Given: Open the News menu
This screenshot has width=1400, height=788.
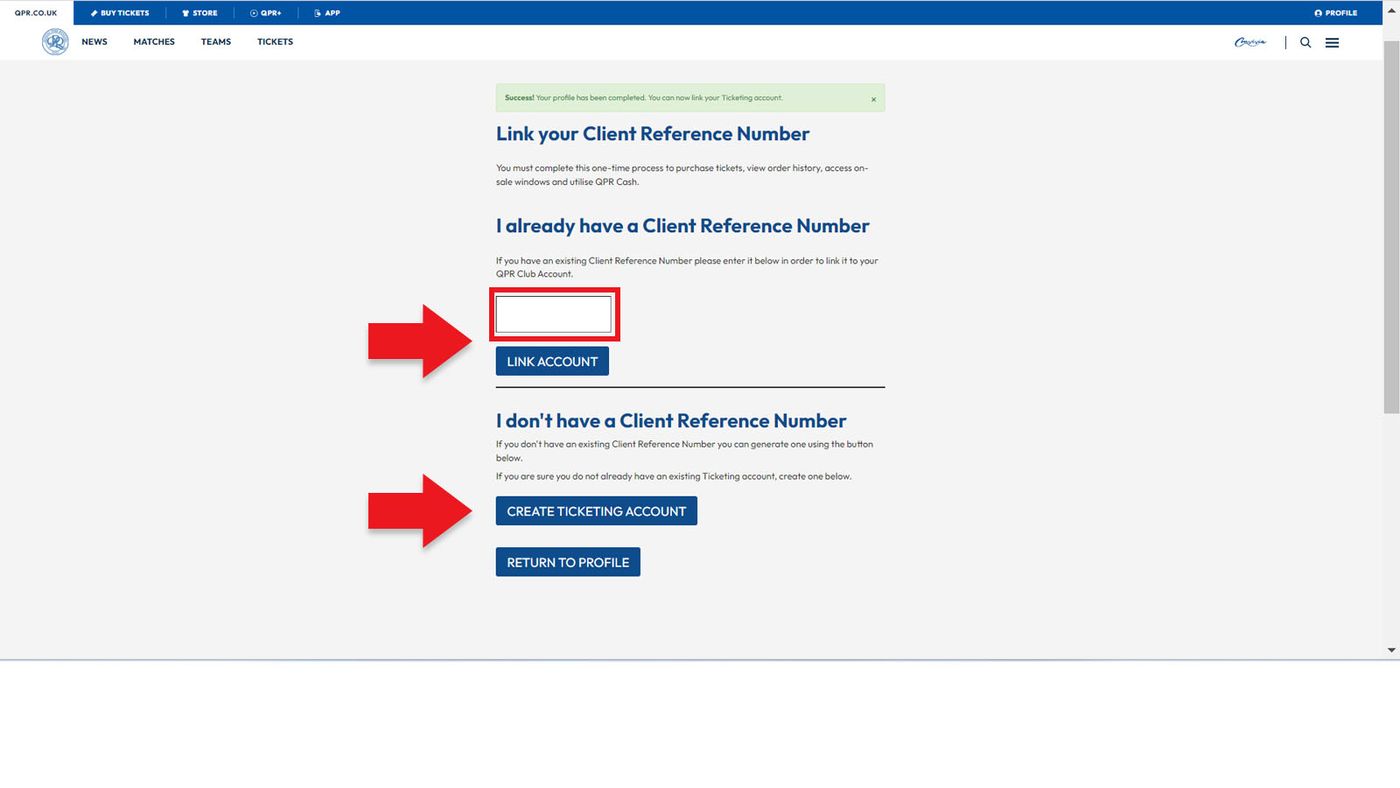Looking at the screenshot, I should click(x=95, y=42).
